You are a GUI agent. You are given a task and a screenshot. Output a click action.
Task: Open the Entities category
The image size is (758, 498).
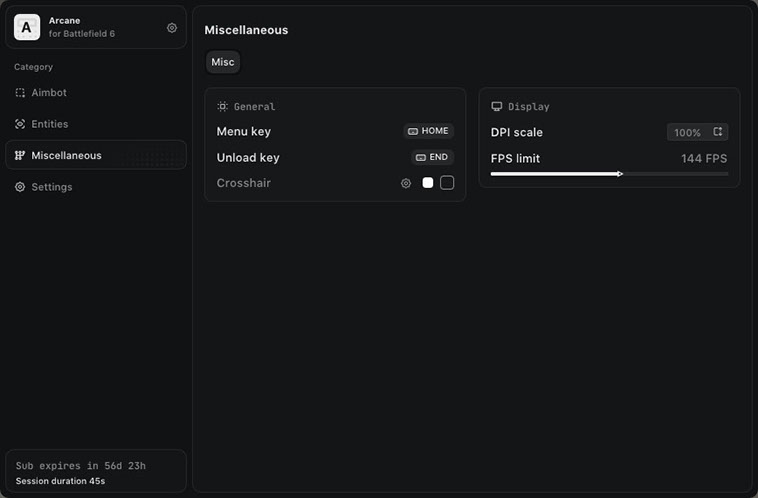click(x=50, y=124)
